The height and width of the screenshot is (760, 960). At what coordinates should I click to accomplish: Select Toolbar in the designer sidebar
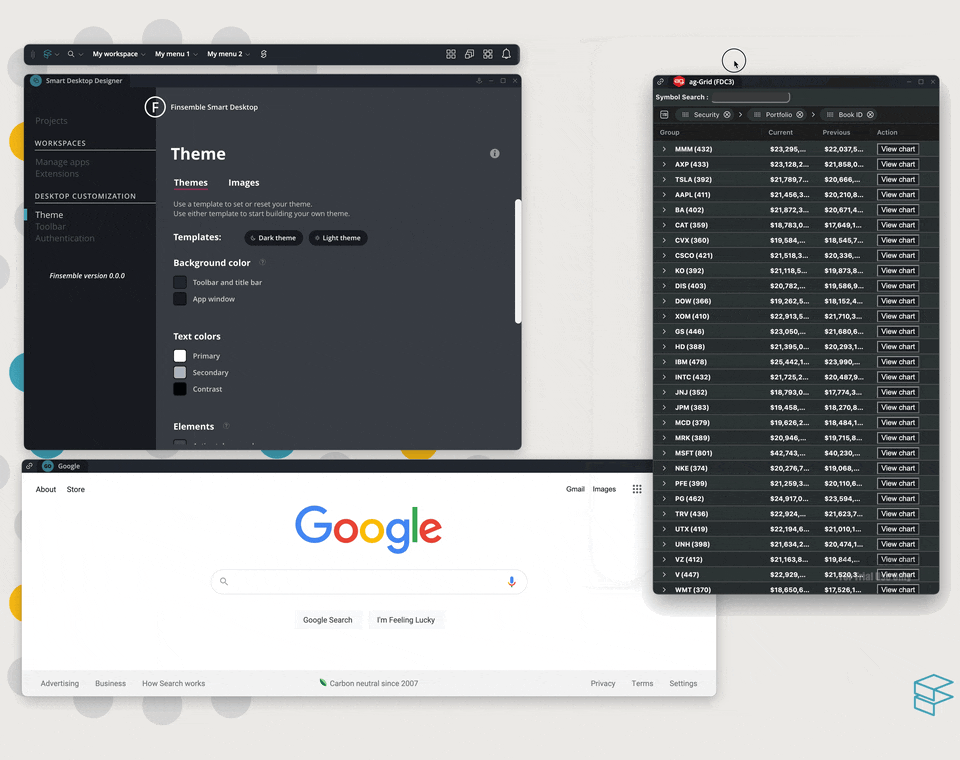[x=50, y=227]
